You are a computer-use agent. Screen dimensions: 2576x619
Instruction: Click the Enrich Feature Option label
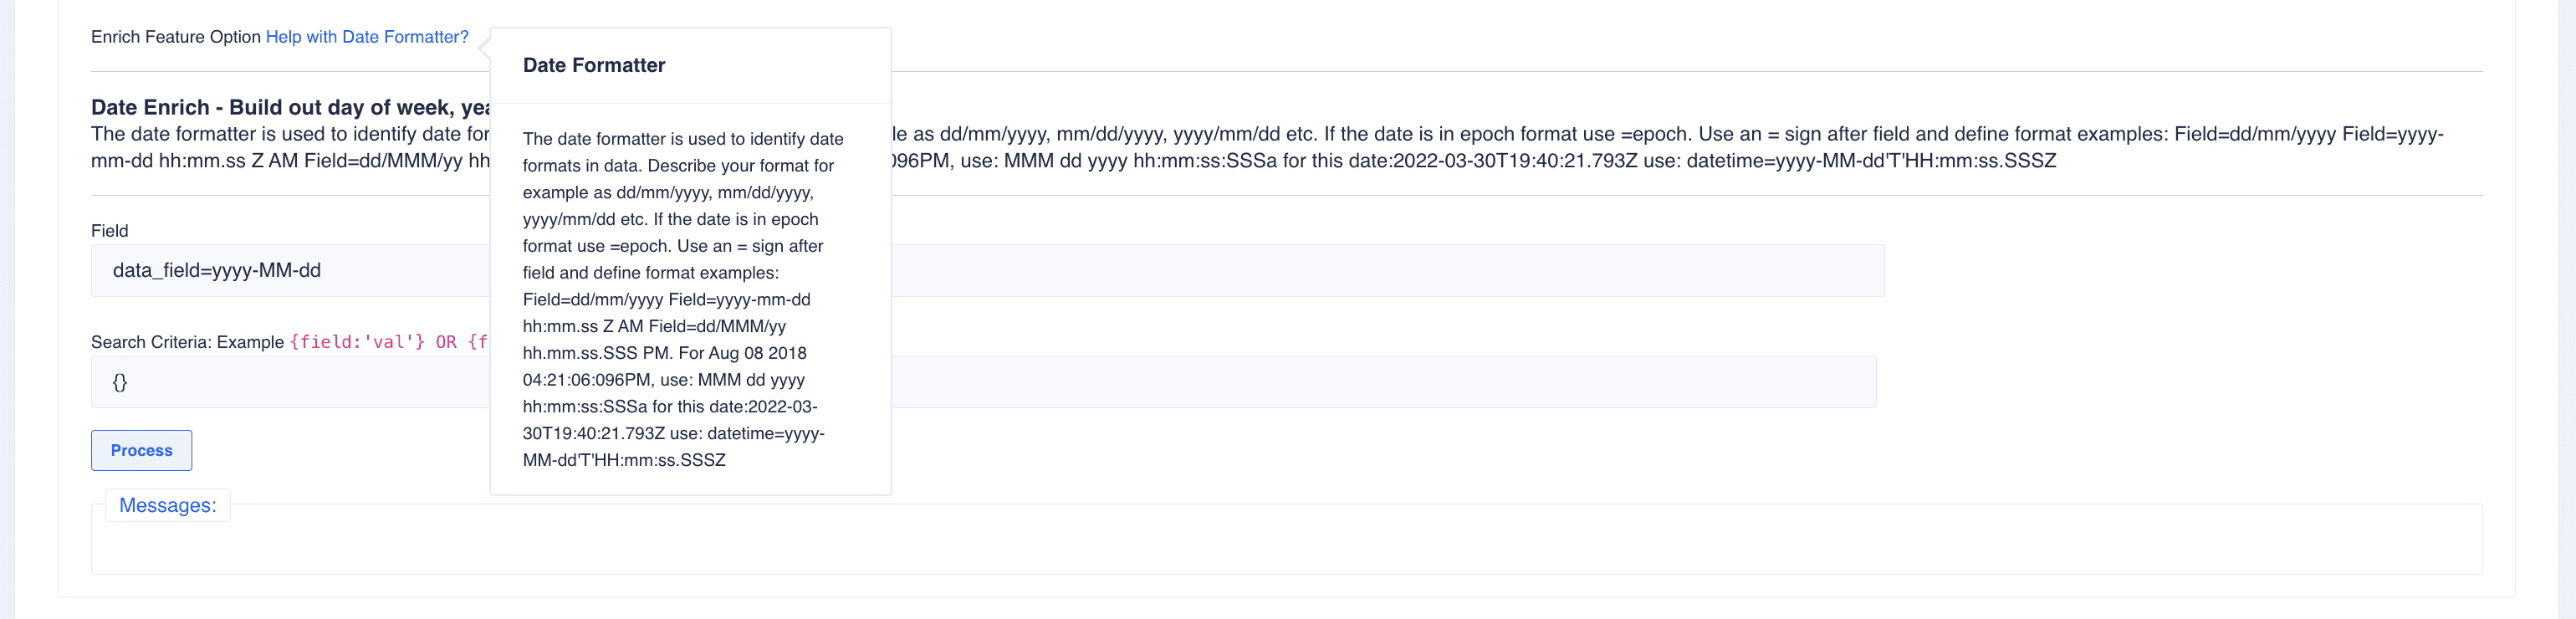[175, 37]
